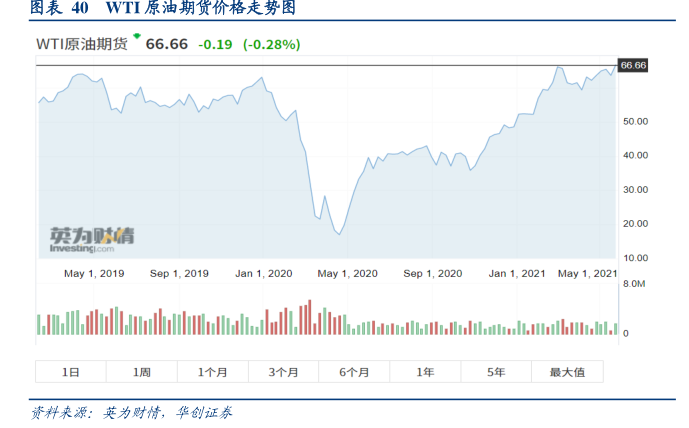Click the 8.0M volume axis label
The image size is (689, 428).
[634, 284]
